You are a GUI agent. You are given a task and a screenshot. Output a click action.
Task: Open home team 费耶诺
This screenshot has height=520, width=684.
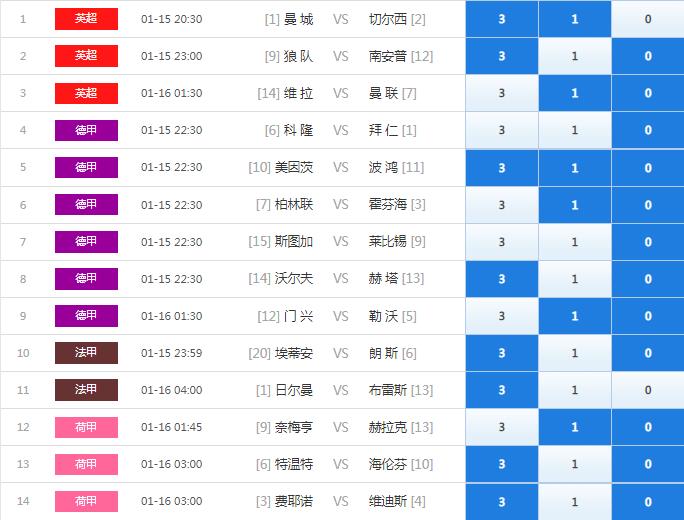(x=294, y=501)
